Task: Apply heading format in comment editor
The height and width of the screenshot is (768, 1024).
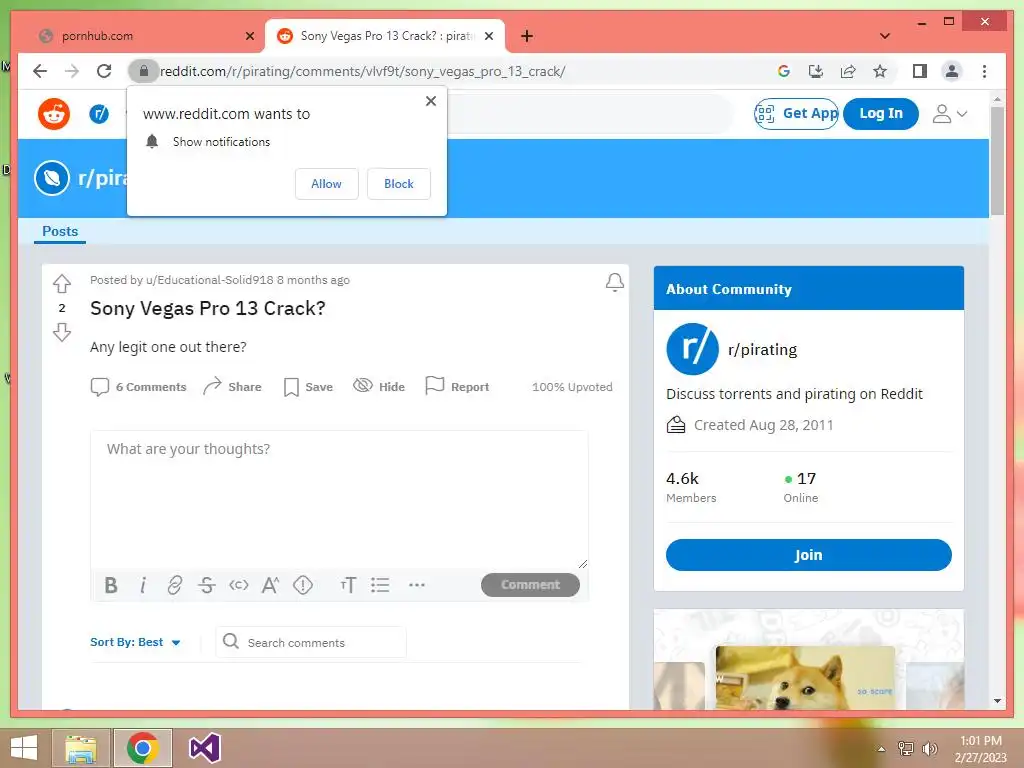Action: click(x=348, y=585)
